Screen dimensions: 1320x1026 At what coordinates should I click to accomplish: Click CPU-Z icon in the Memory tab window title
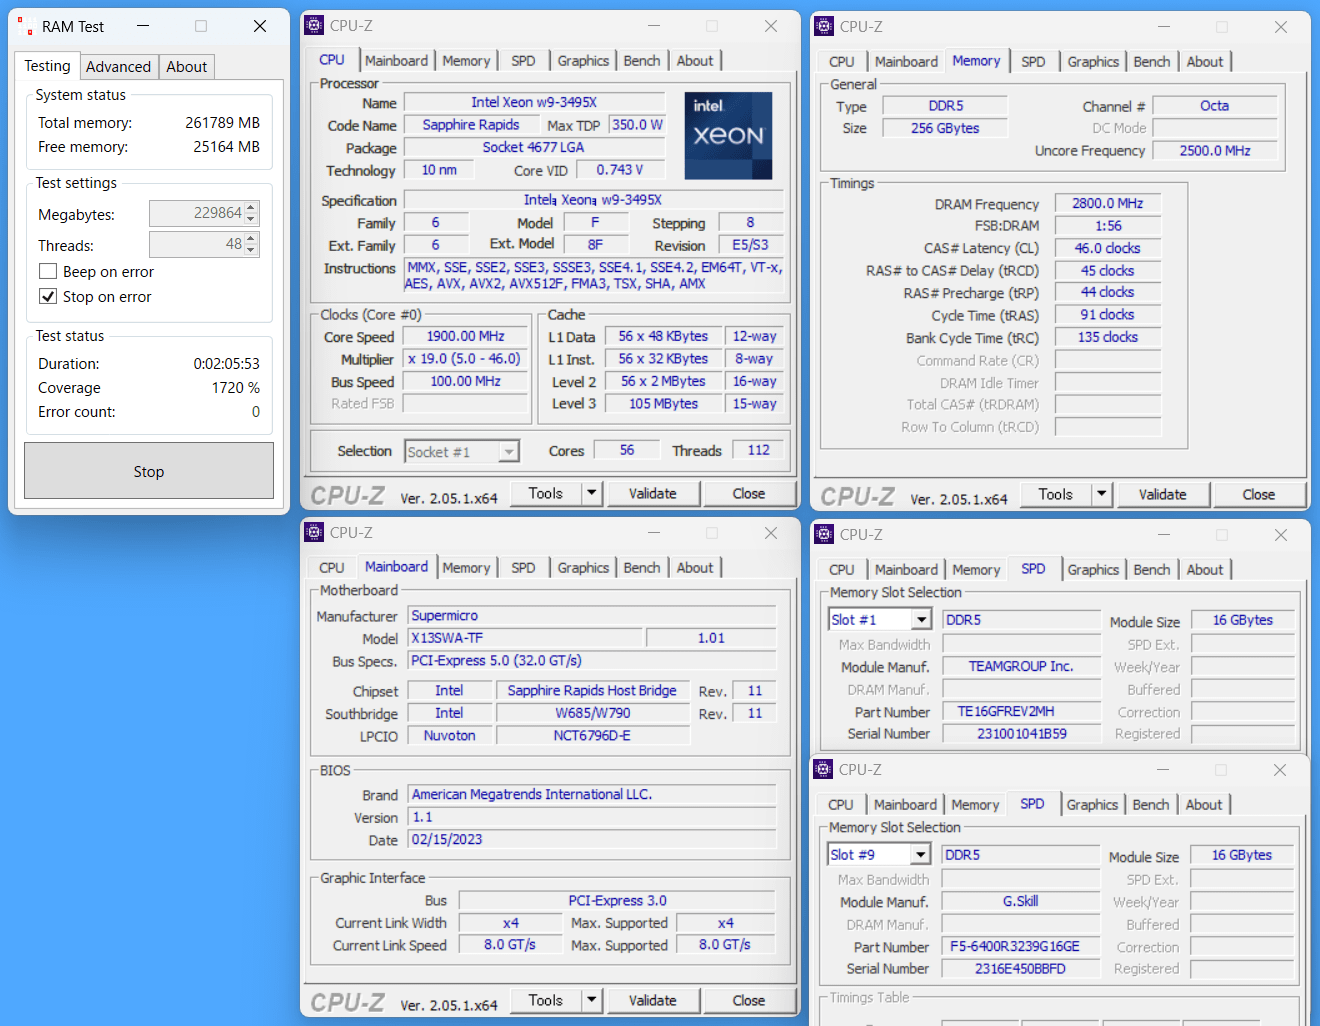(824, 27)
